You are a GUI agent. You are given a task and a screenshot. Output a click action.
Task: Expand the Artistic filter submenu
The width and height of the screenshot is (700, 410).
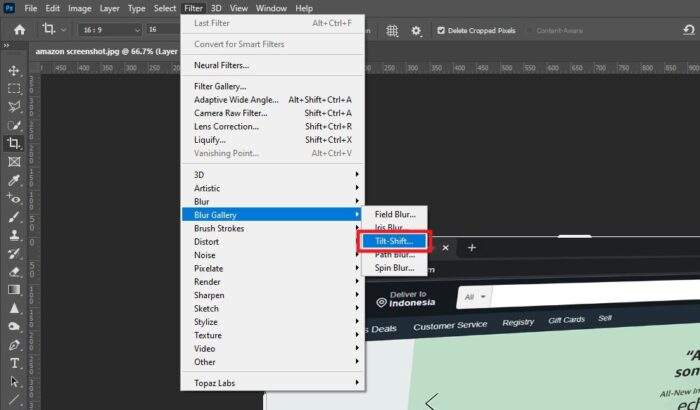tap(273, 188)
